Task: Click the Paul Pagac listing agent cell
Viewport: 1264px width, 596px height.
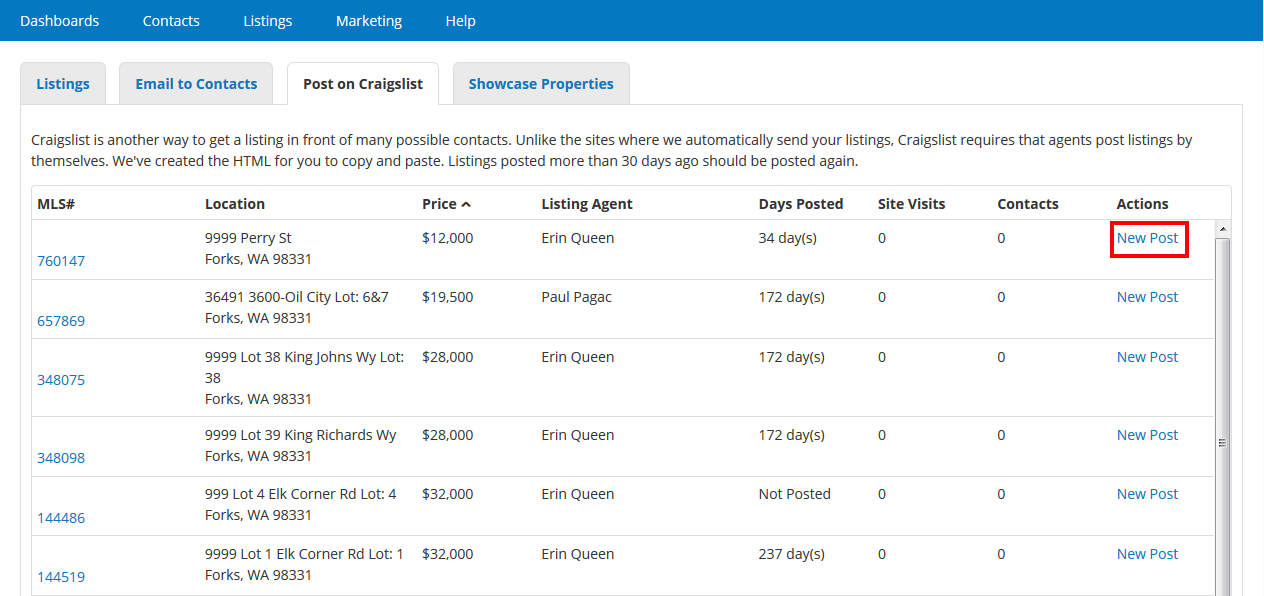Action: tap(576, 297)
